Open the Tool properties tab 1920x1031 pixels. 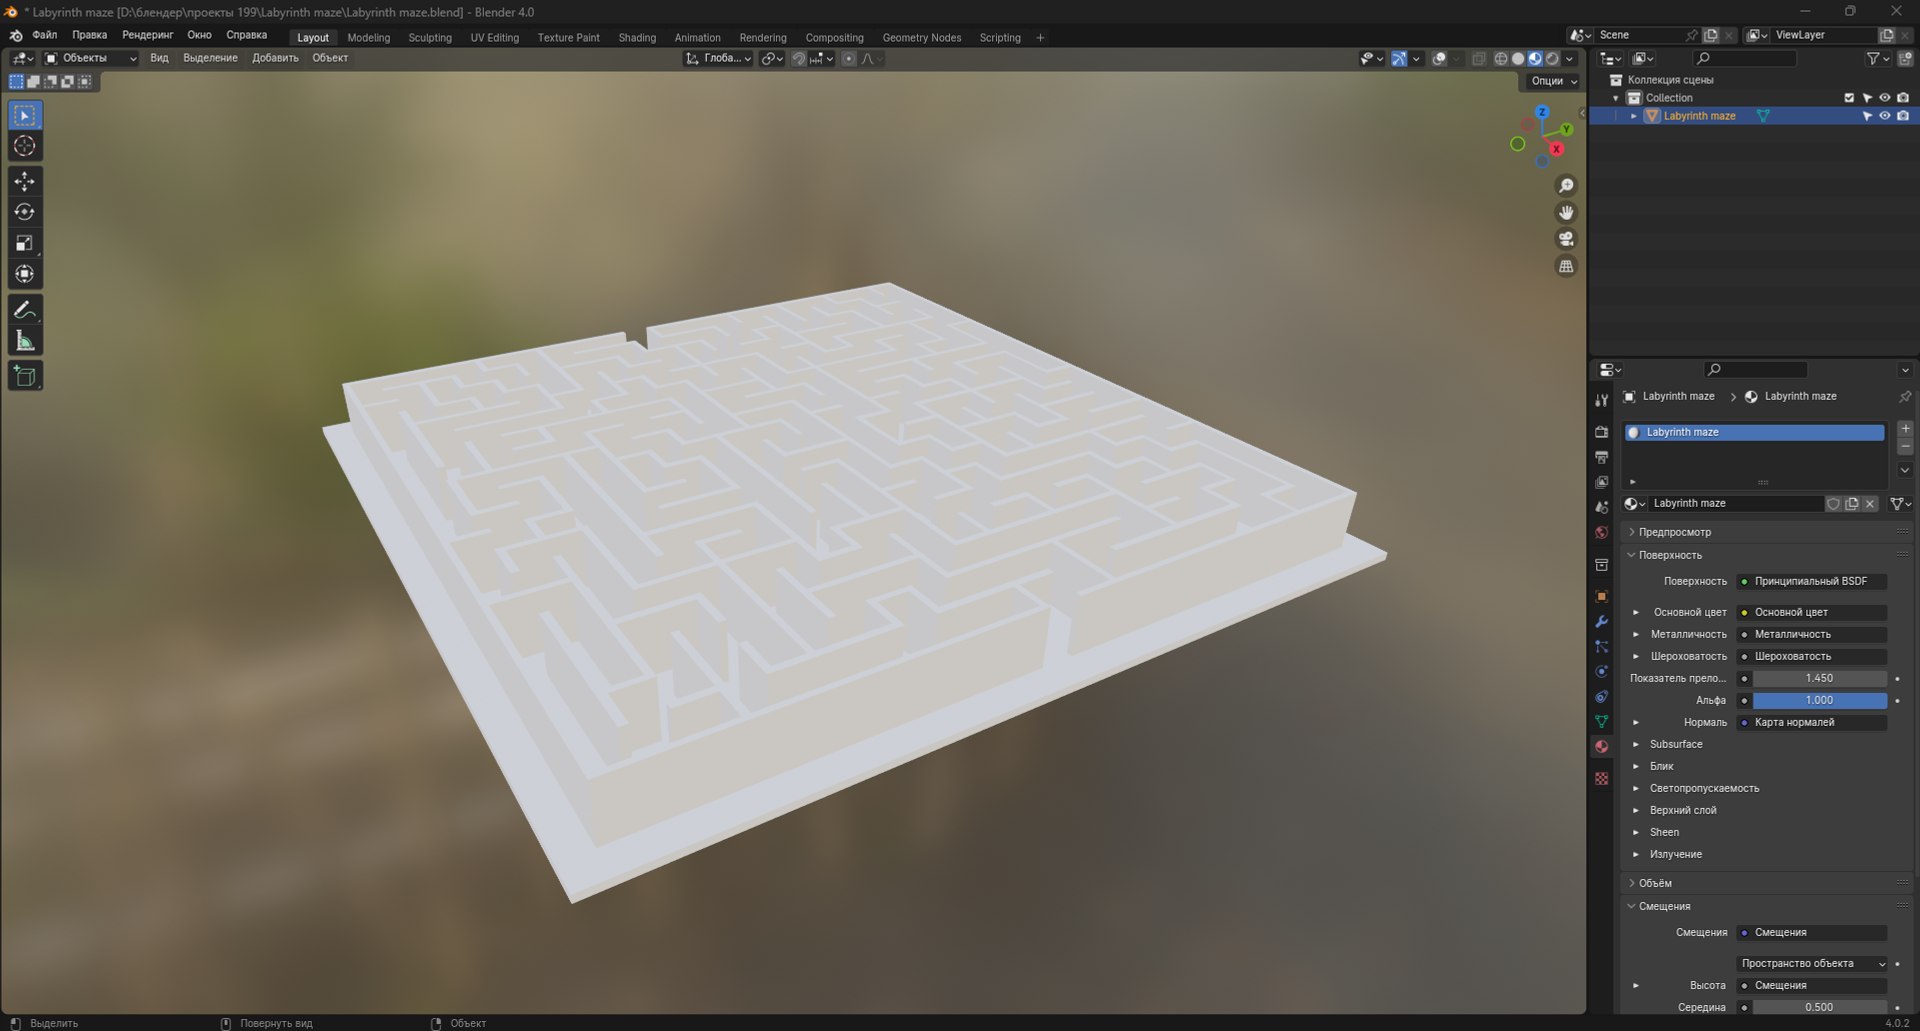click(x=1602, y=400)
